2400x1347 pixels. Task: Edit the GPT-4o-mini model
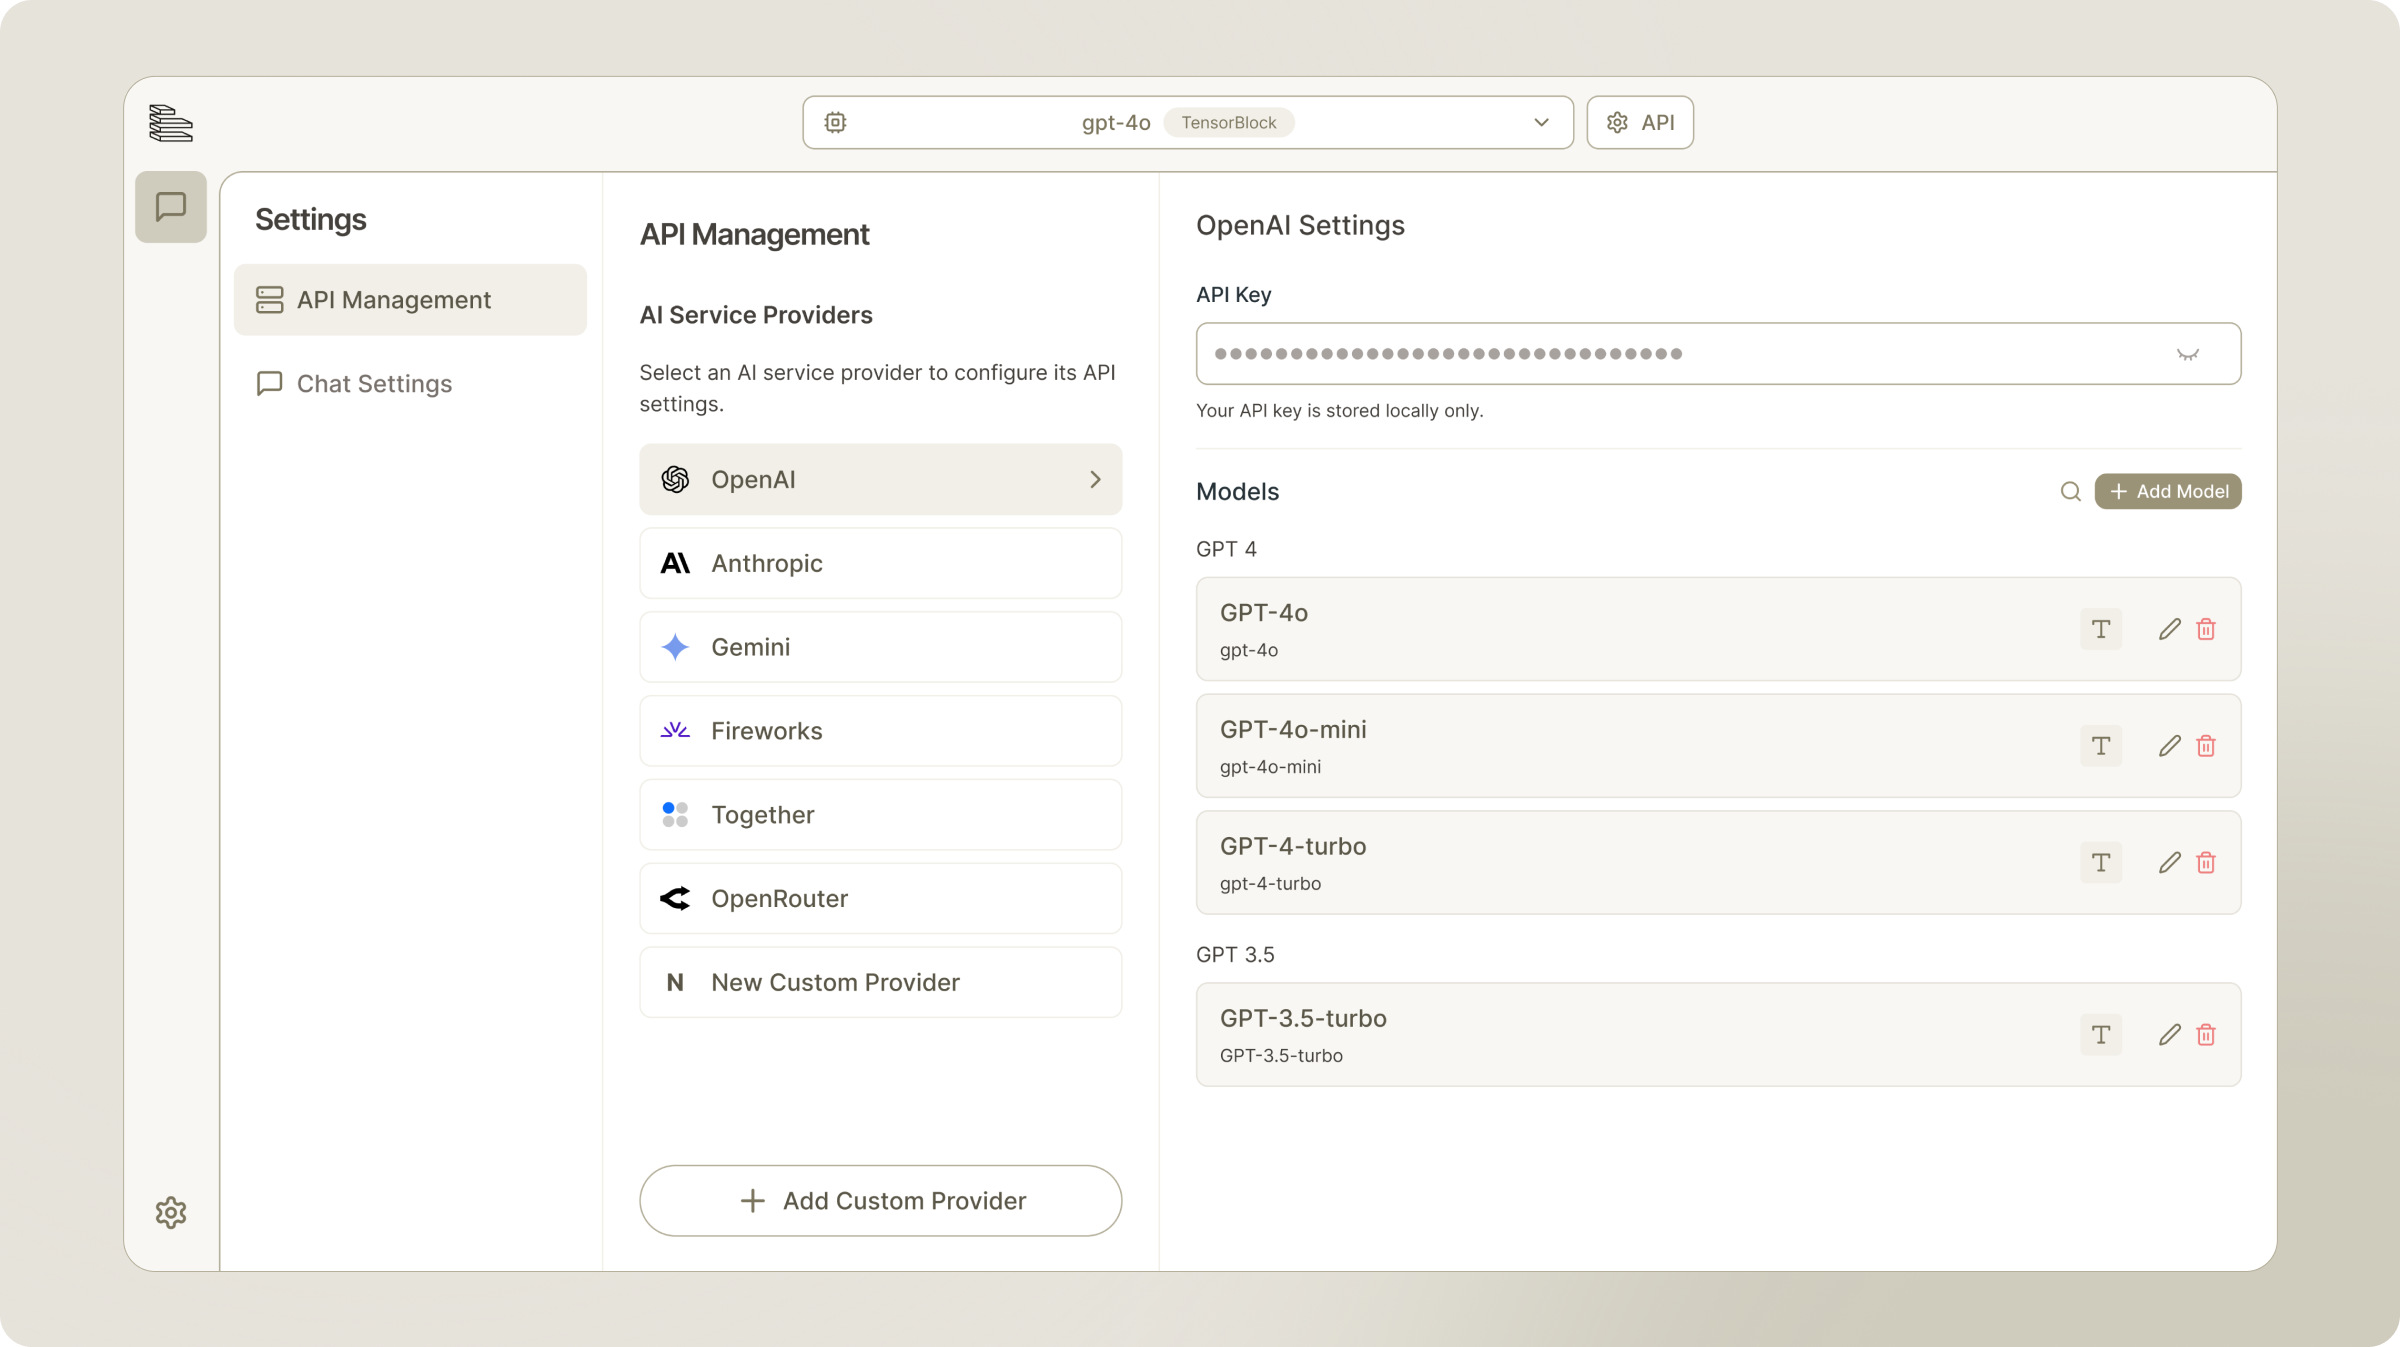[x=2169, y=746]
